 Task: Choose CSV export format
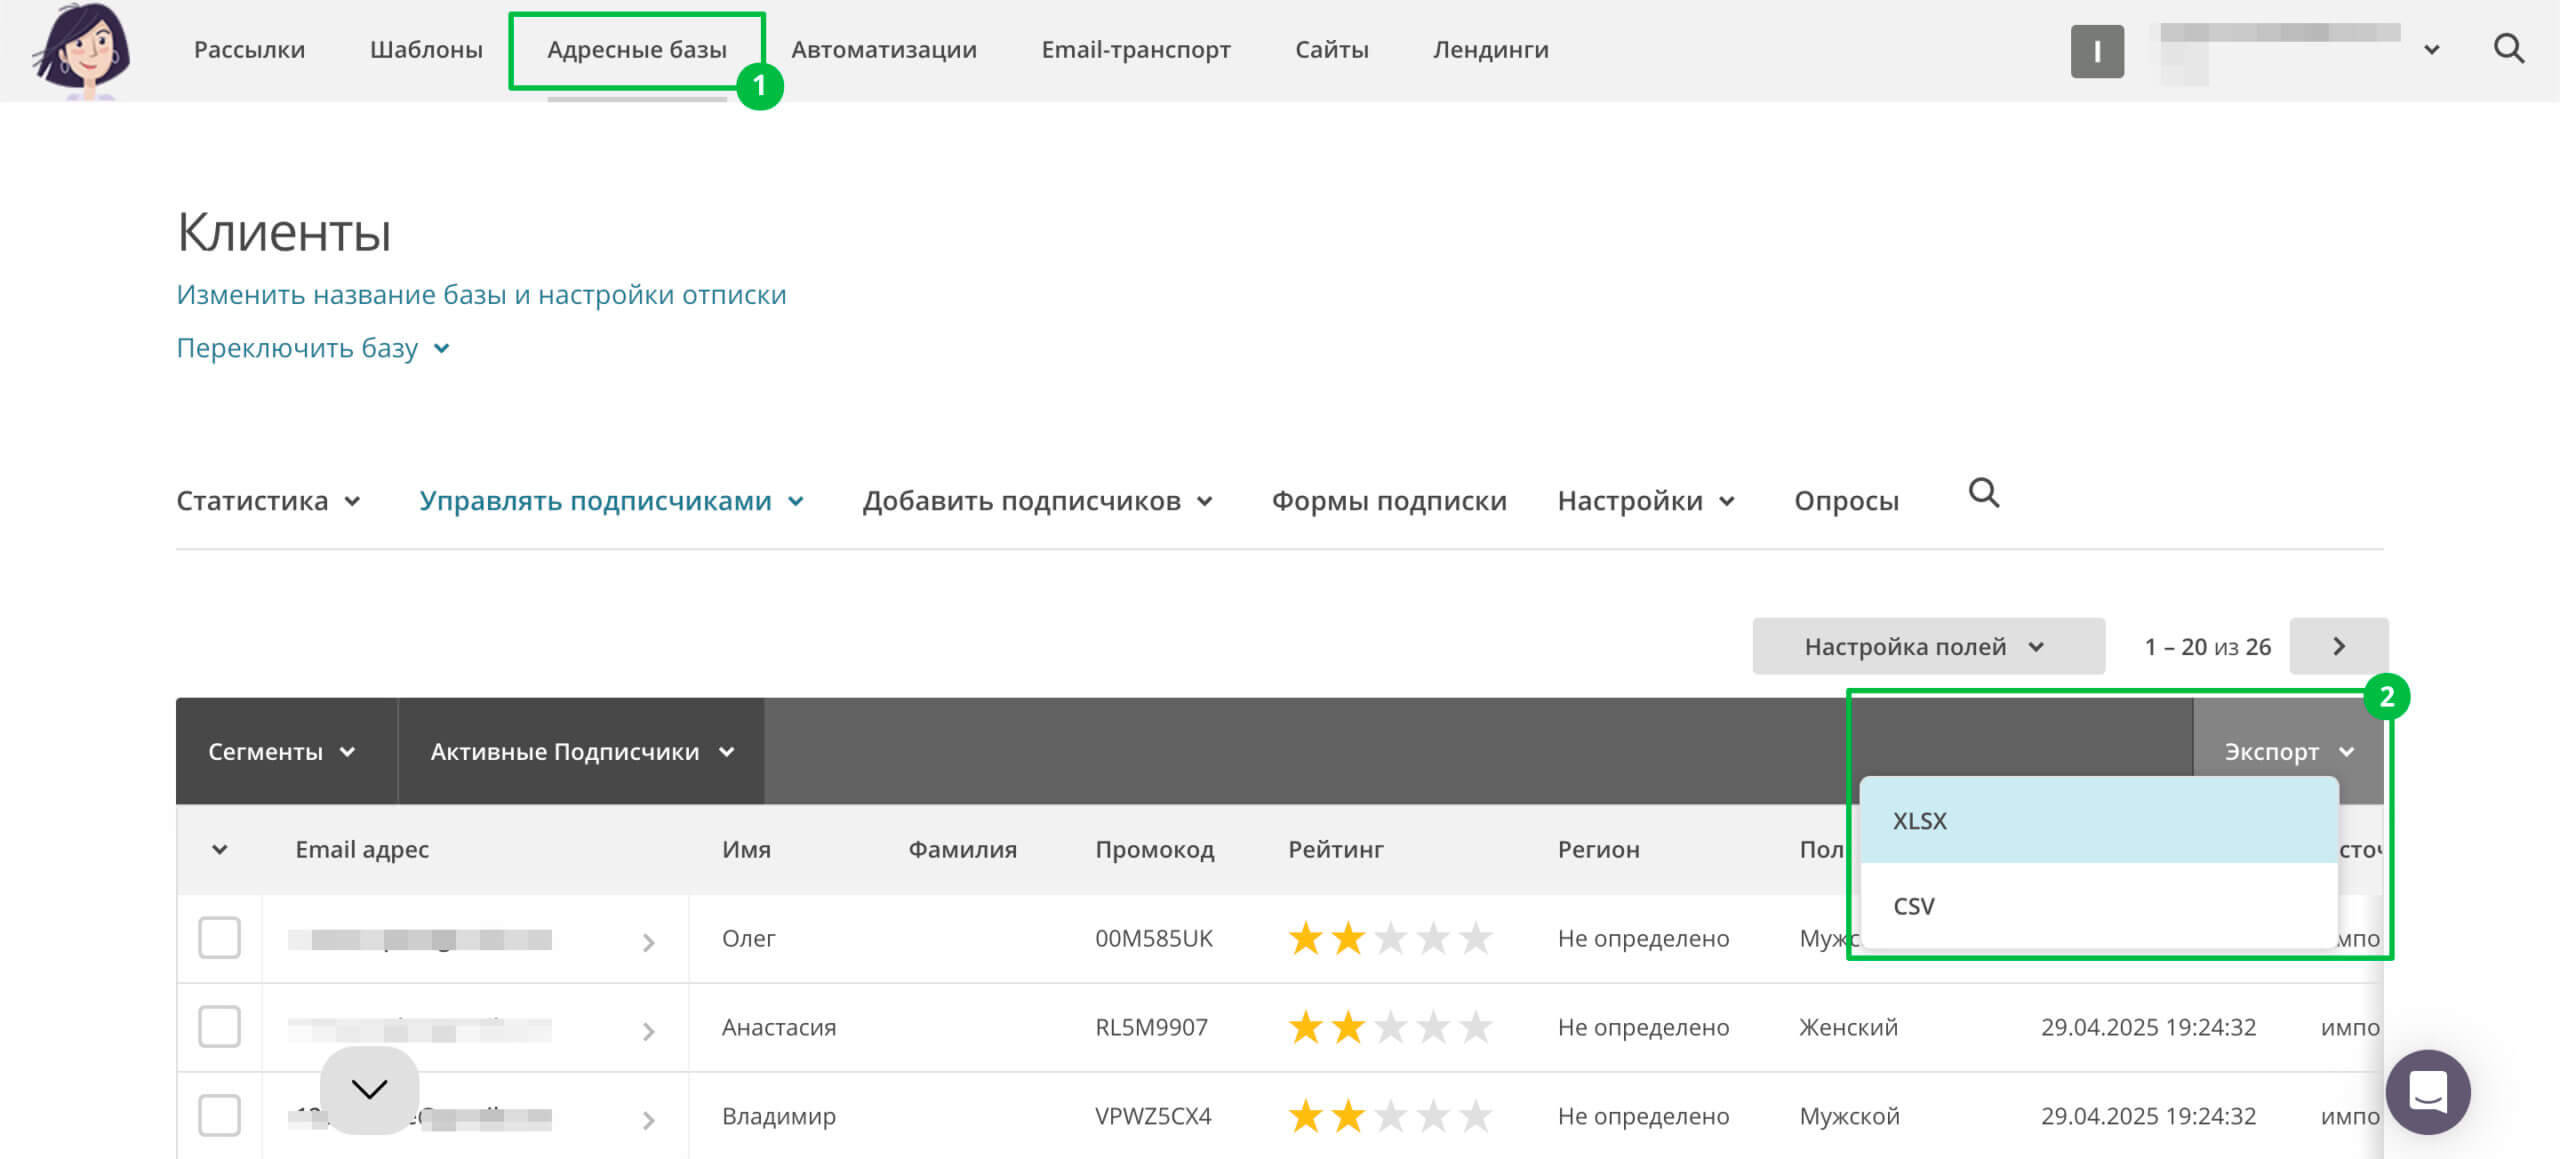pyautogui.click(x=2099, y=906)
